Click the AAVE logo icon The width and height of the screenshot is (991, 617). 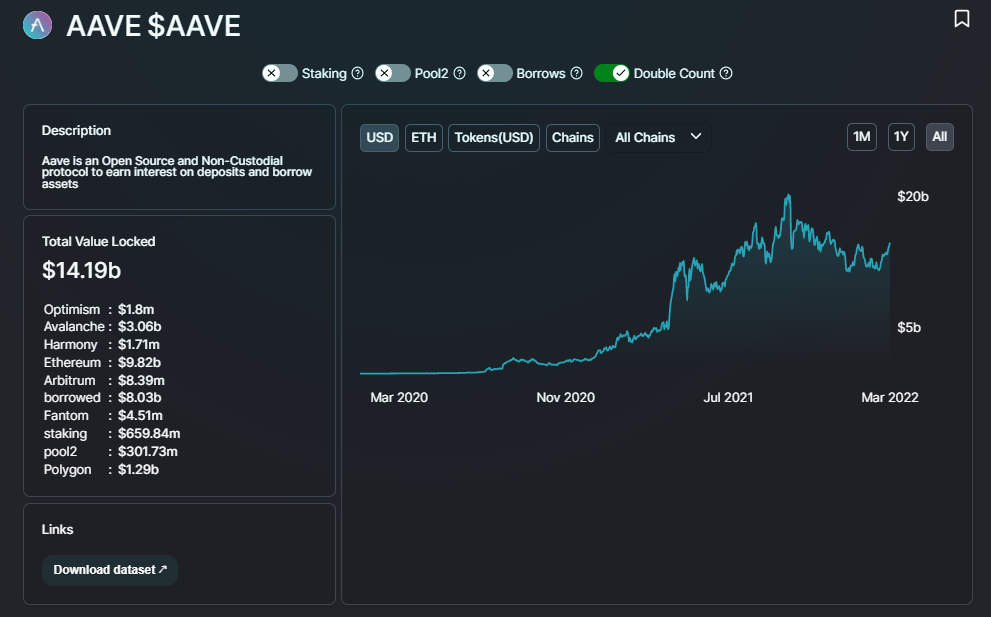pyautogui.click(x=37, y=25)
